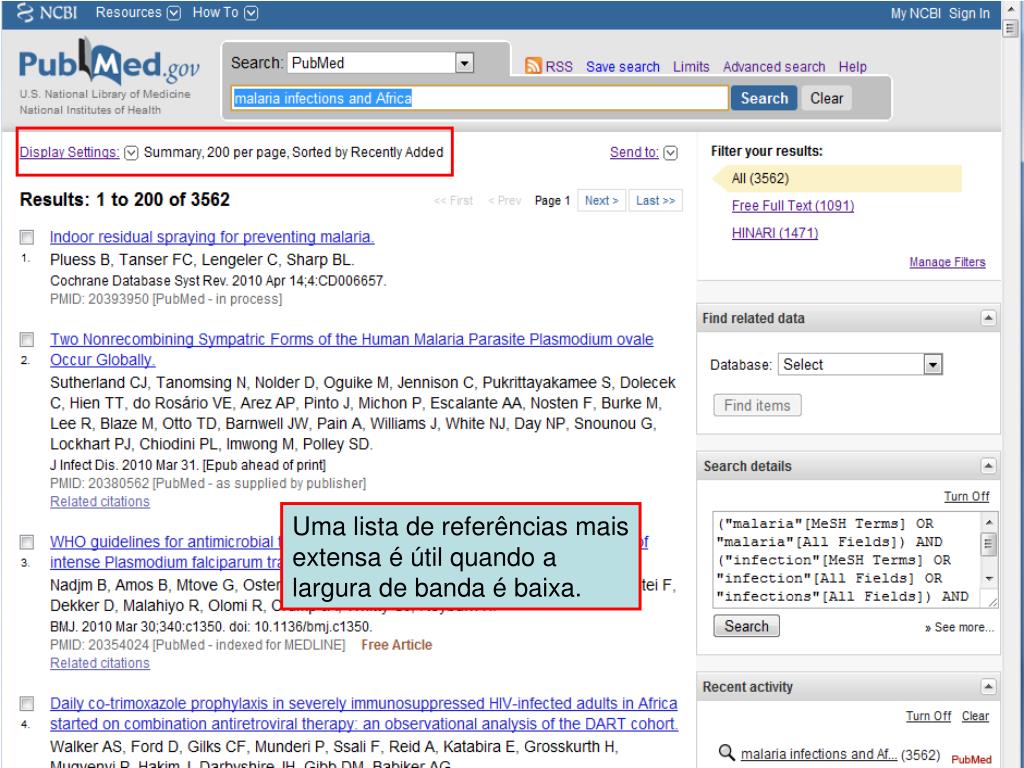The image size is (1024, 768).
Task: Open the PubMed.gov logo homepage
Action: click(x=109, y=63)
